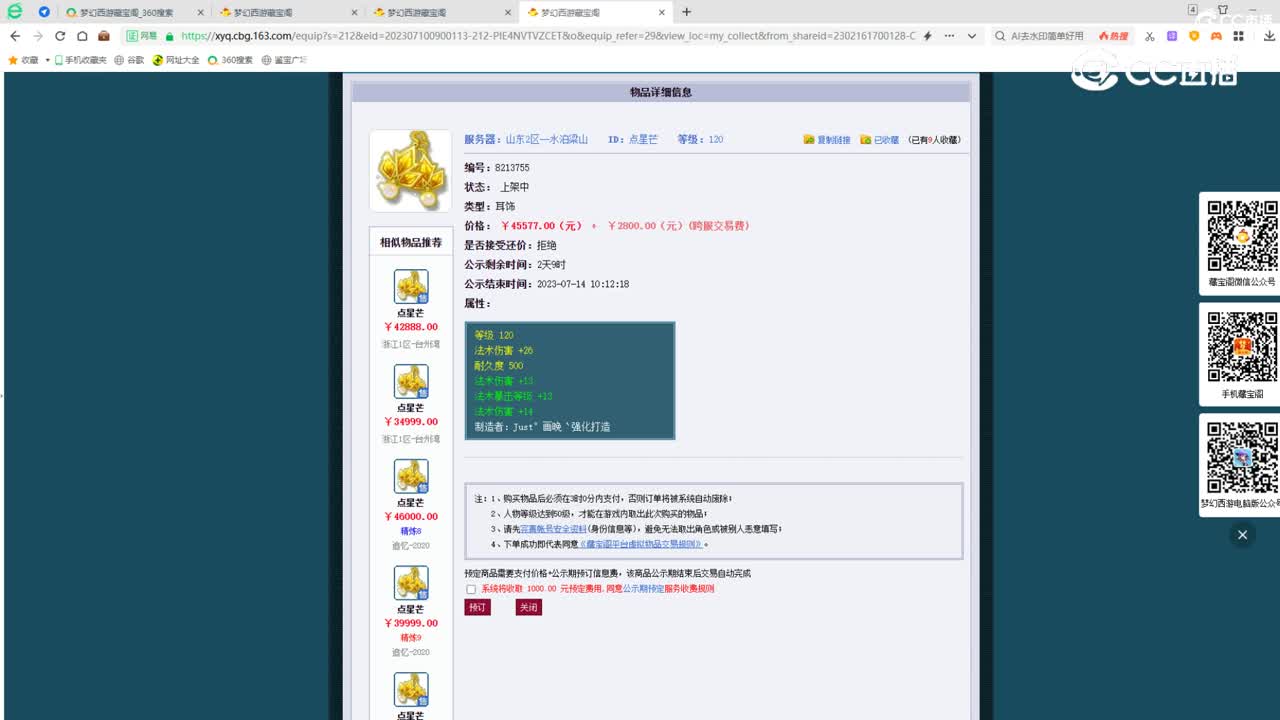1280x720 pixels.
Task: Open the 鉴宝广场 bookmark
Action: [x=284, y=60]
